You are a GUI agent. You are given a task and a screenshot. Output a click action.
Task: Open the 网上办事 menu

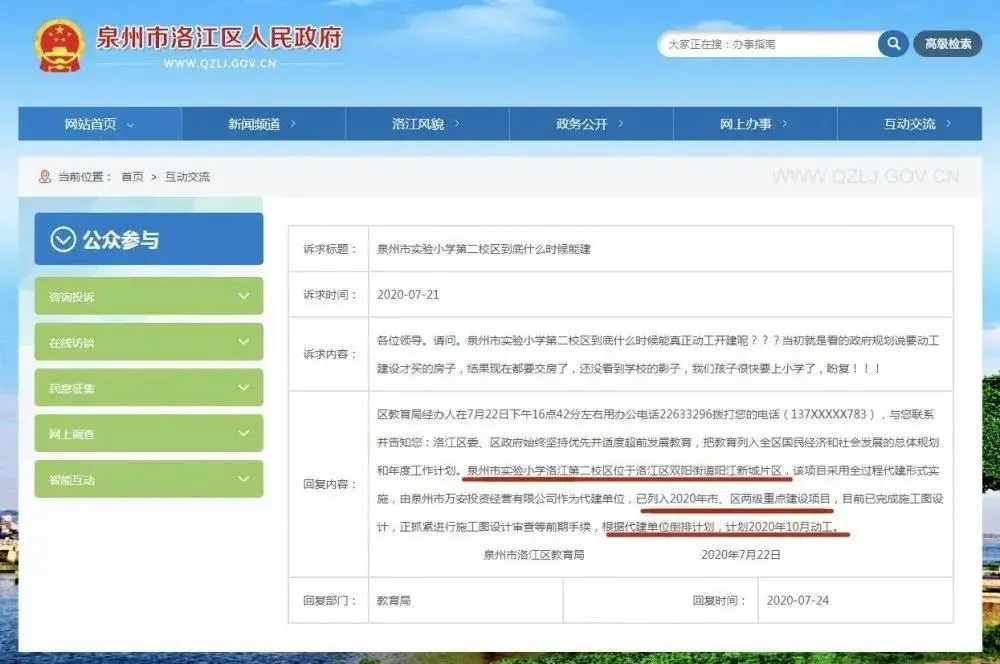pyautogui.click(x=754, y=124)
